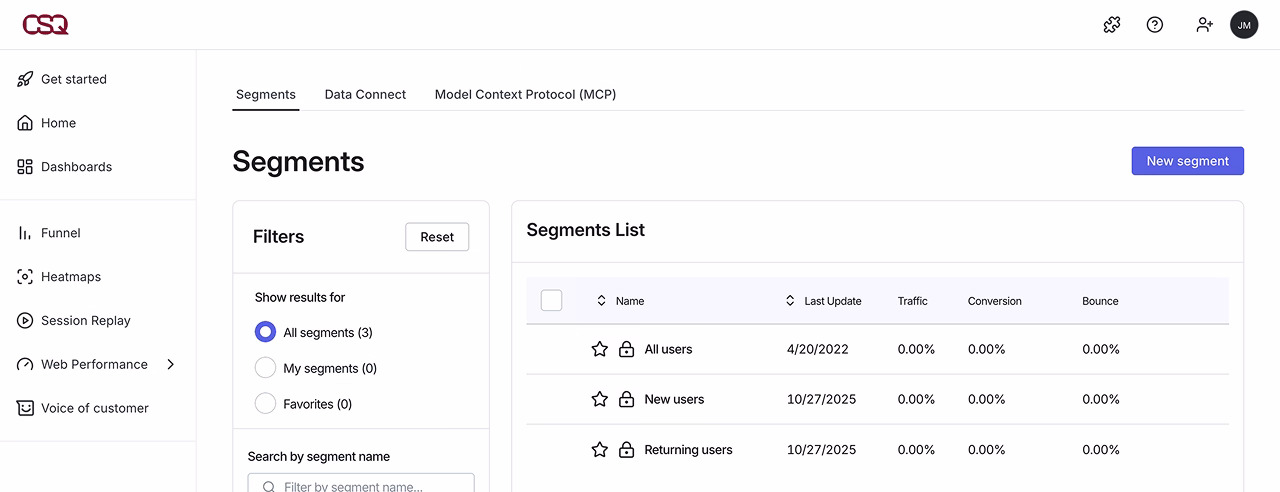Open the Returning users segment
This screenshot has width=1280, height=492.
(688, 450)
